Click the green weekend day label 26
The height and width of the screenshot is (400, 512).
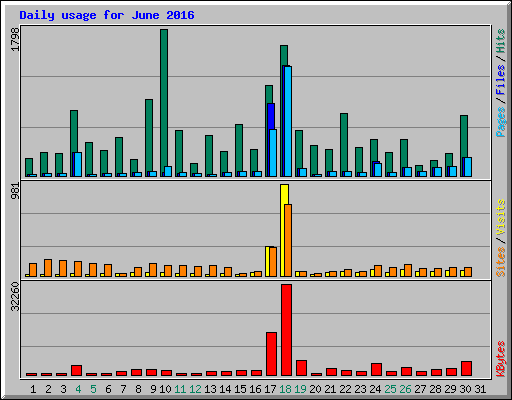[x=405, y=389]
